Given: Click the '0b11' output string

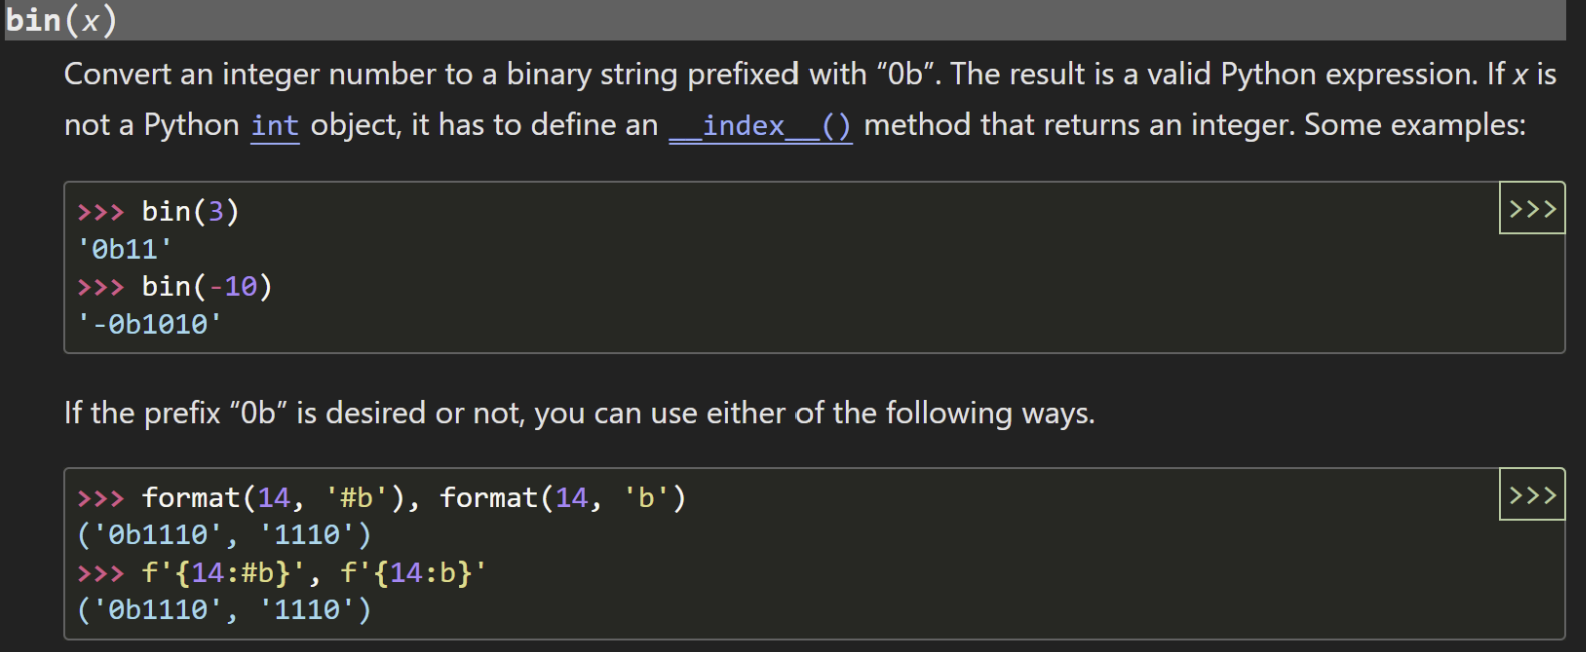Looking at the screenshot, I should (125, 249).
